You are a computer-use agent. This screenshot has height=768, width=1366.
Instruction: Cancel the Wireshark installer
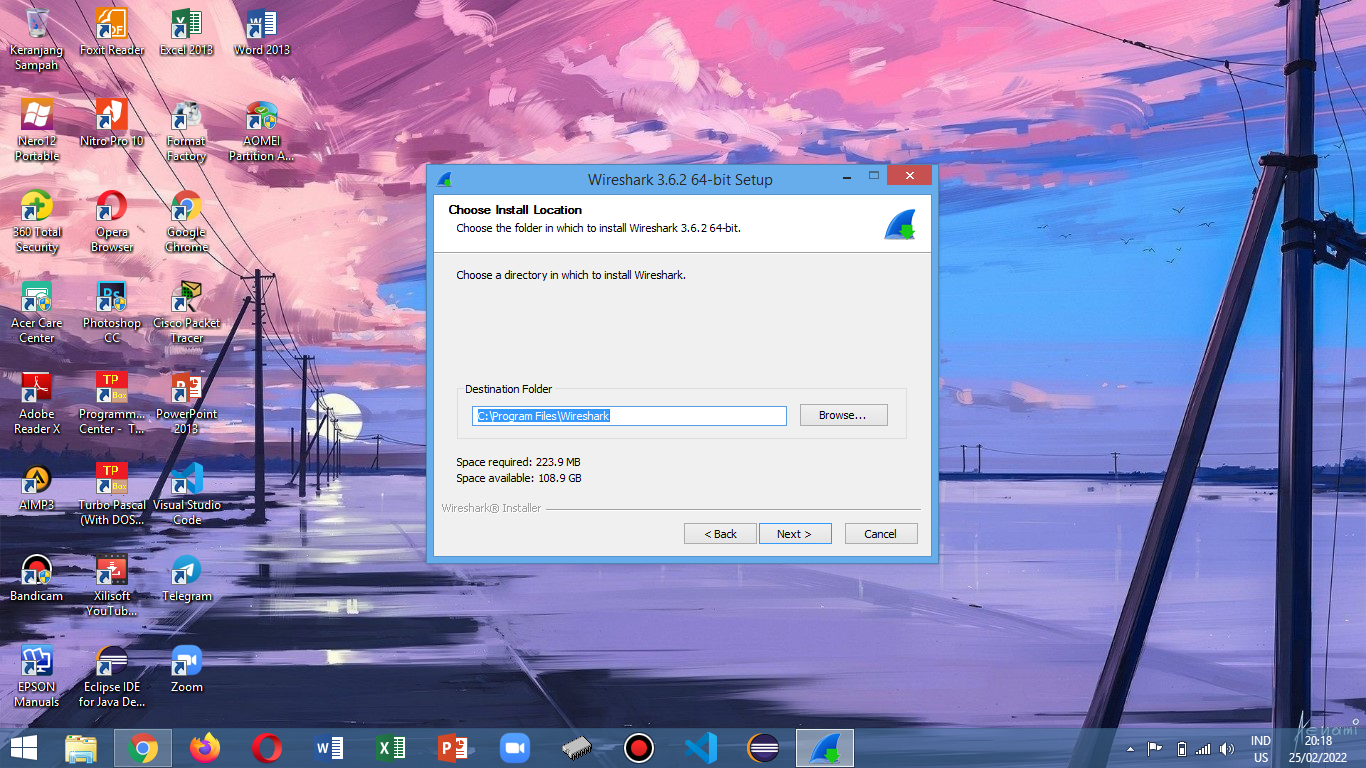881,534
